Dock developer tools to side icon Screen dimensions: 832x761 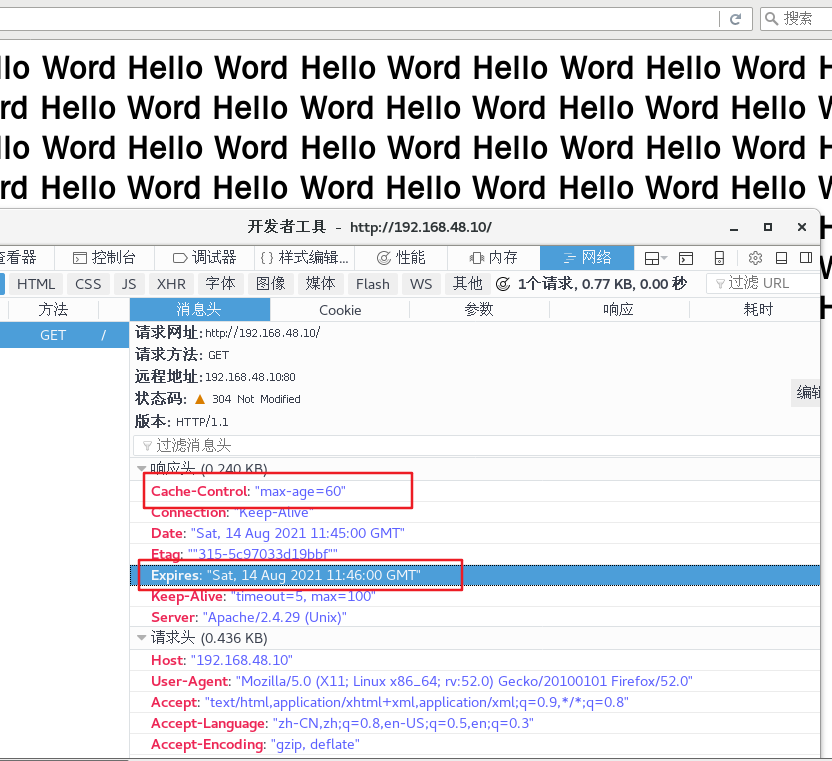click(806, 258)
